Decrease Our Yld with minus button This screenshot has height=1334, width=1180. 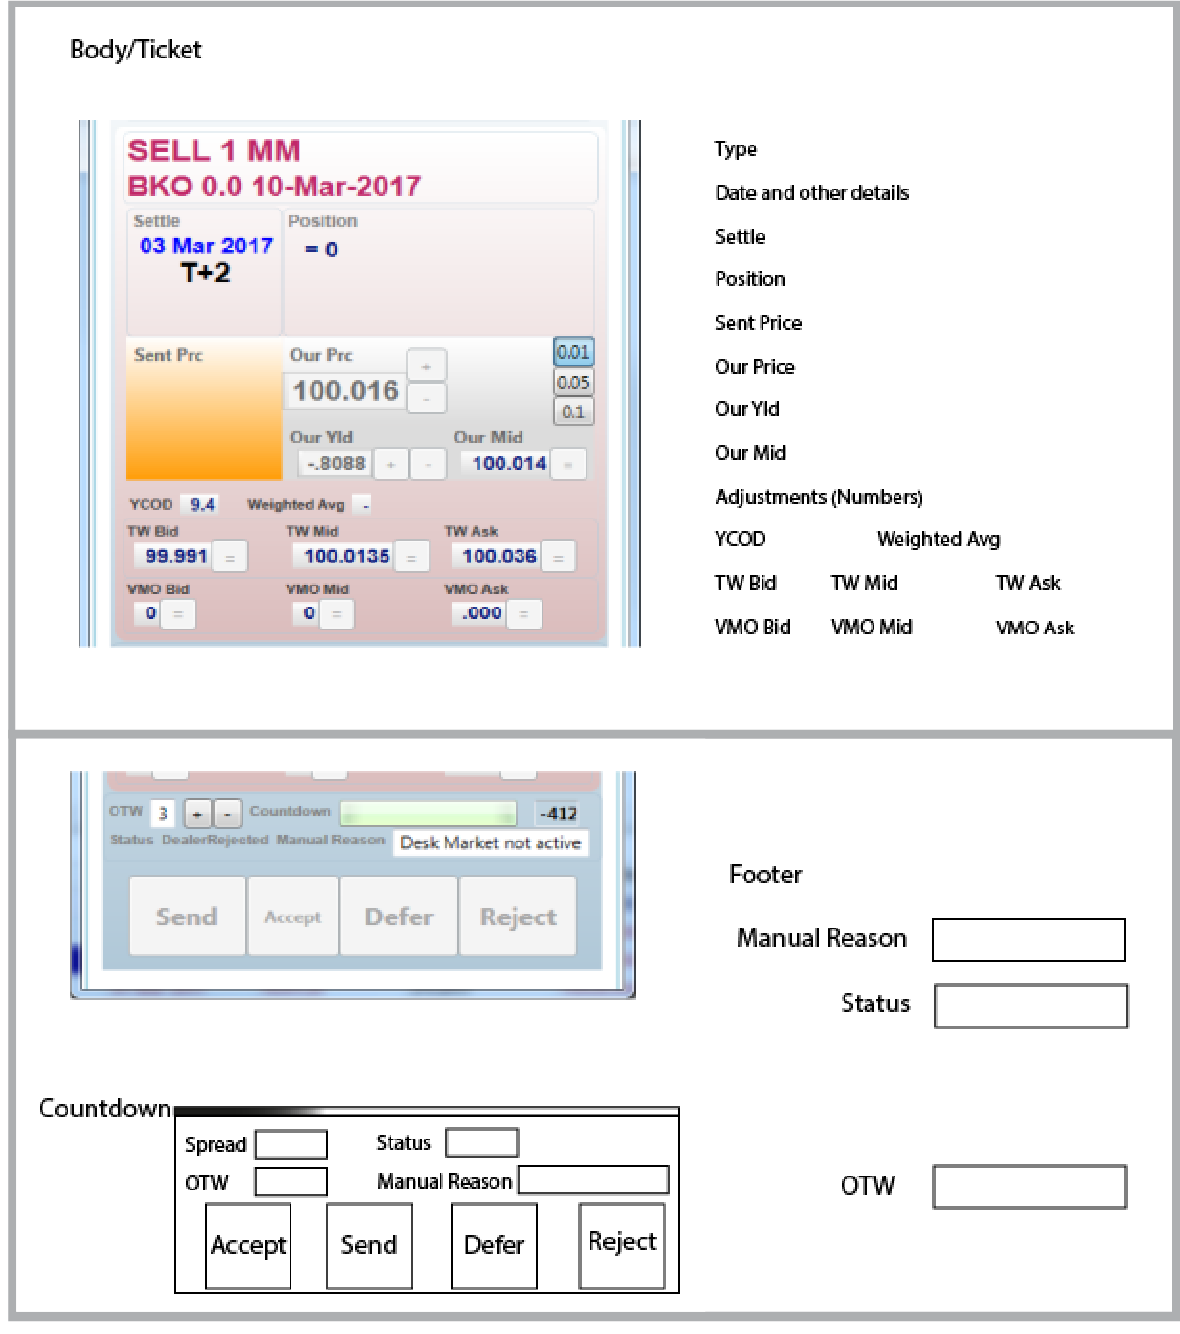pos(429,464)
